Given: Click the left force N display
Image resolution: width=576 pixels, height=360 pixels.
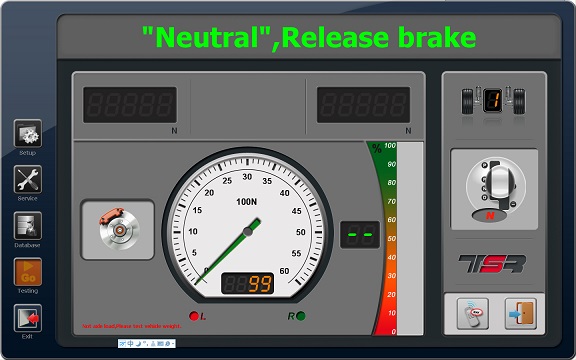Looking at the screenshot, I should pyautogui.click(x=130, y=105).
